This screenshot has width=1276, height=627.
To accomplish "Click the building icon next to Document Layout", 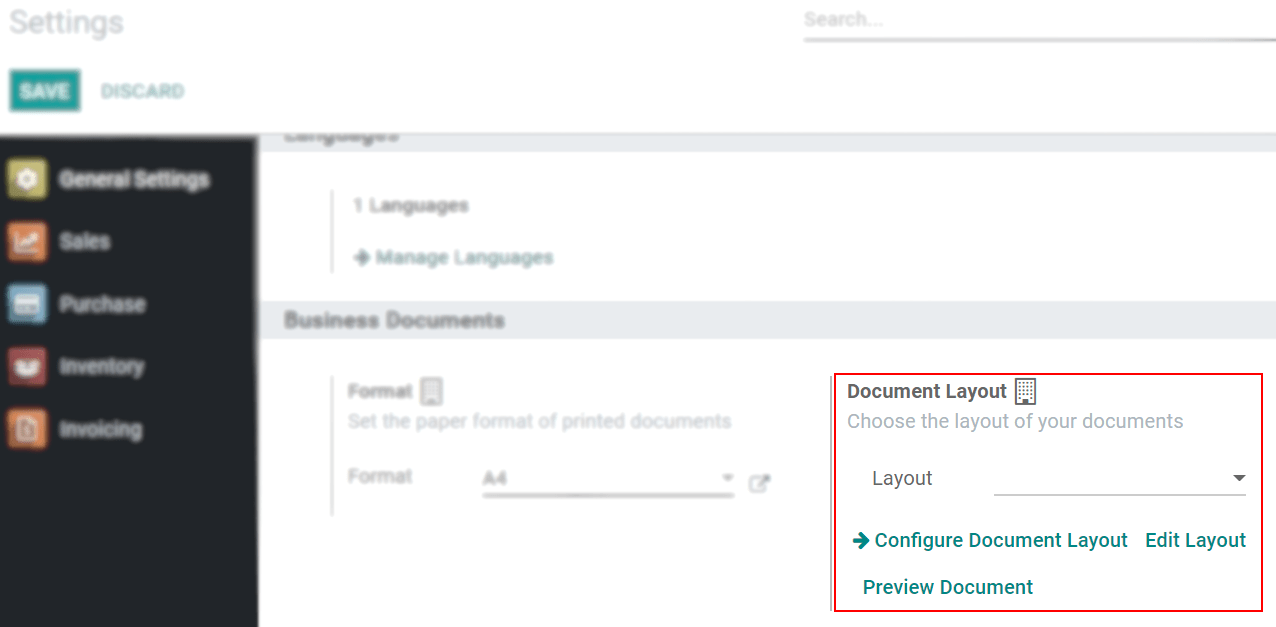I will click(x=1025, y=391).
